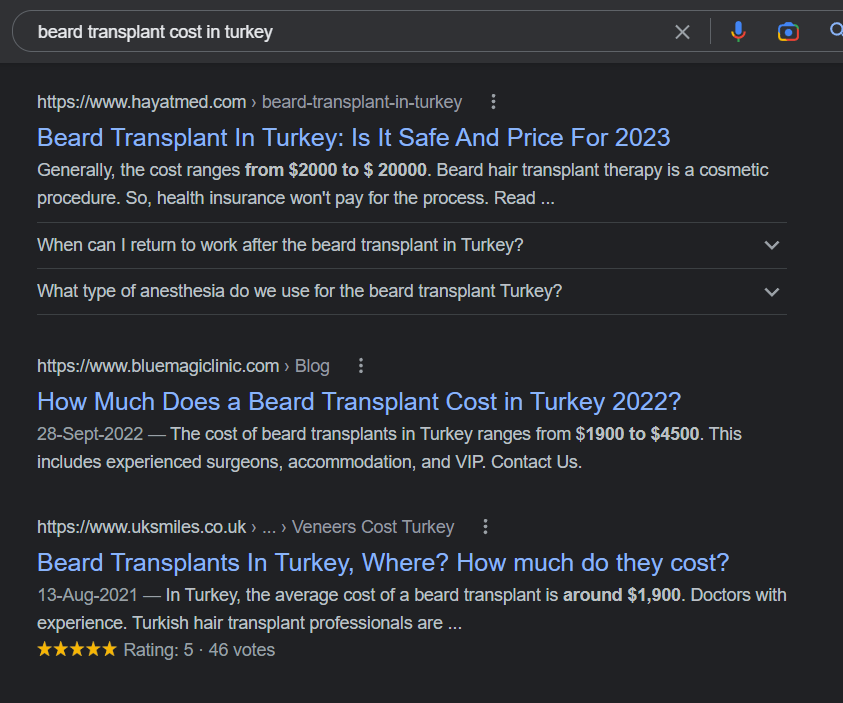The height and width of the screenshot is (703, 843).
Task: Start voice search with the microphone icon
Action: coord(738,32)
